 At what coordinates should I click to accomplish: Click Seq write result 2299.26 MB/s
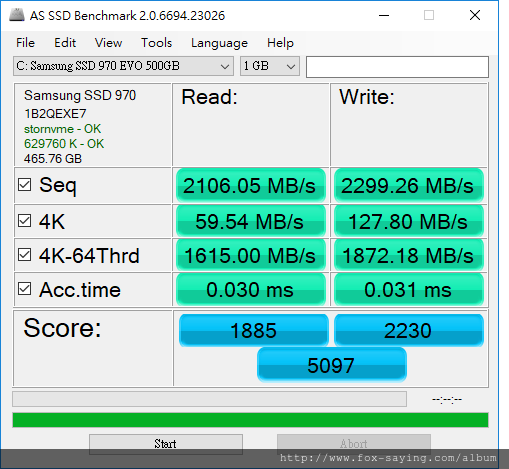click(x=409, y=185)
